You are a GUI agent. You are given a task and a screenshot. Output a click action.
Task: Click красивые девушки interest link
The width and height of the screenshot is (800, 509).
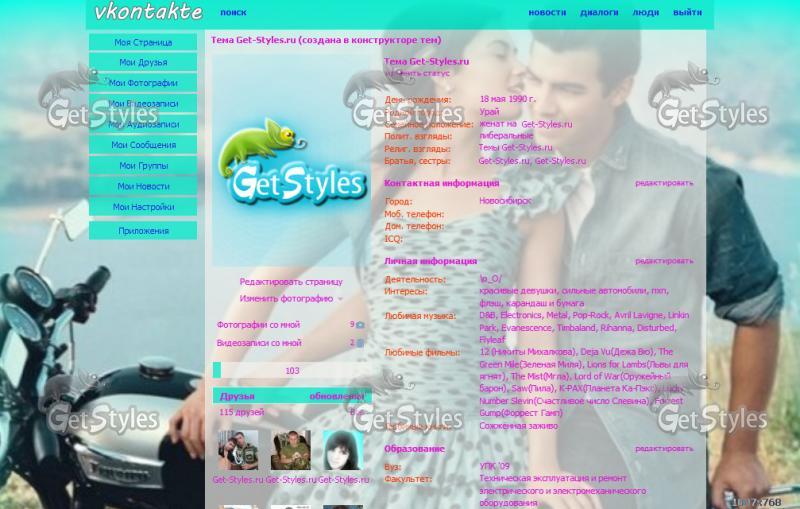tap(518, 291)
